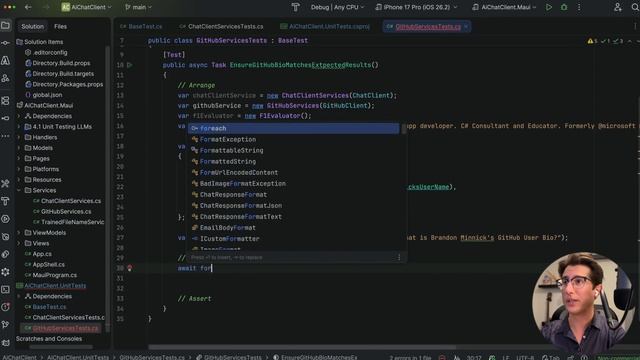
Task: Open completion popup options dots
Action: click(x=399, y=257)
